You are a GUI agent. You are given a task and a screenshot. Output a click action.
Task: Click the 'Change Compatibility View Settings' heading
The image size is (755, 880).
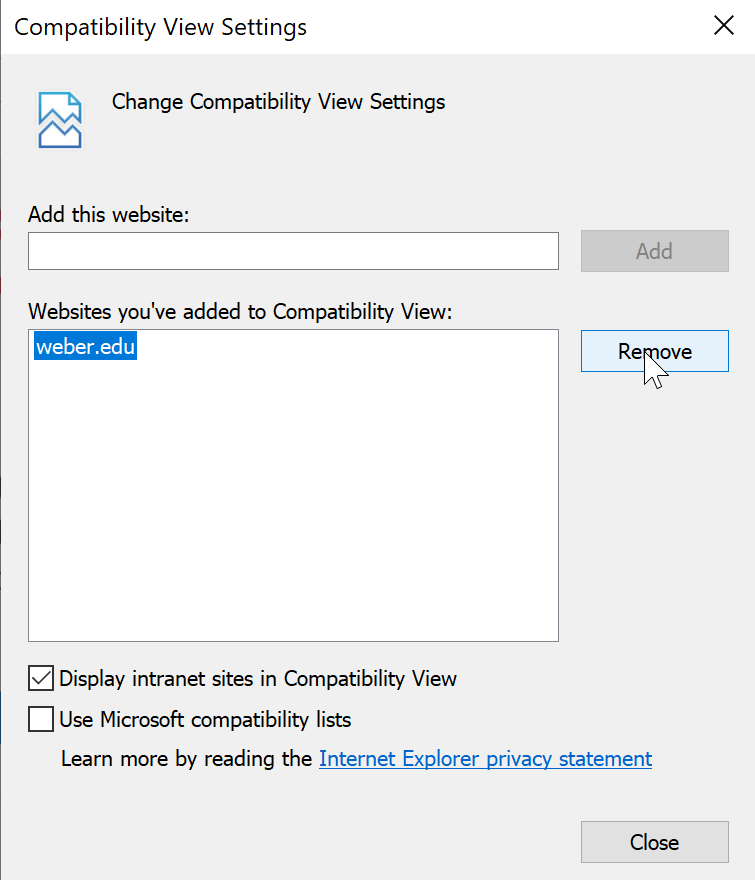pyautogui.click(x=278, y=102)
